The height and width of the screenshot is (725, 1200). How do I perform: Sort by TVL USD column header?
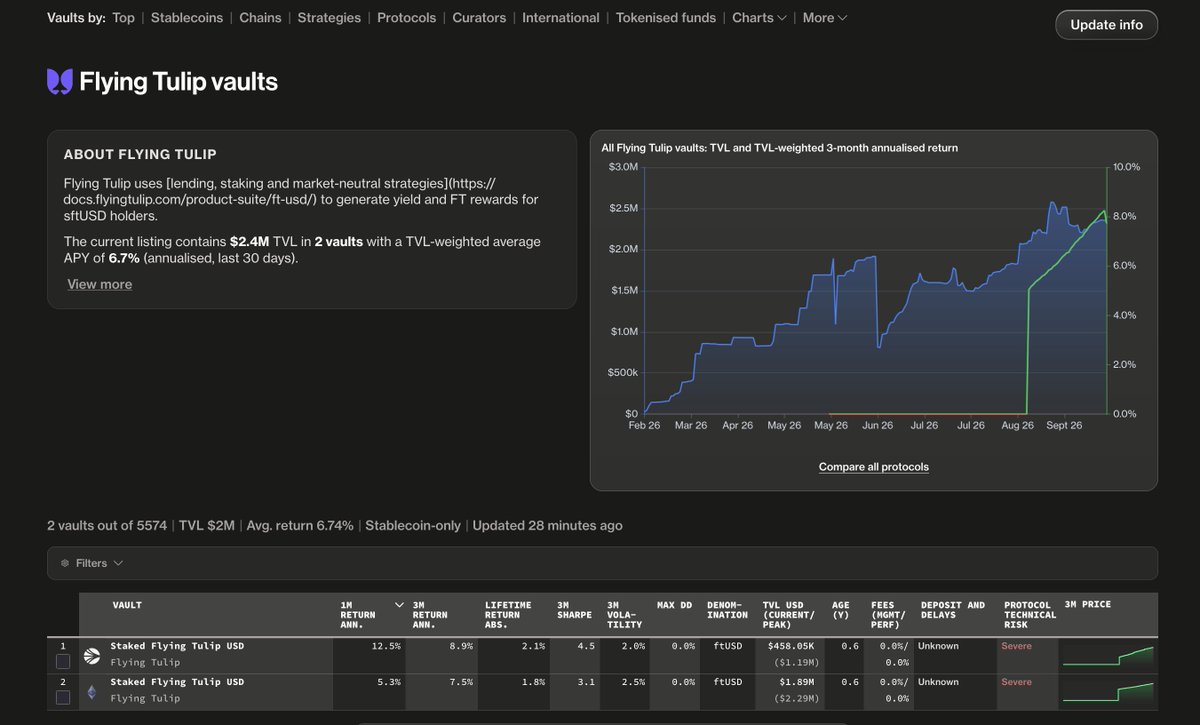(x=789, y=615)
